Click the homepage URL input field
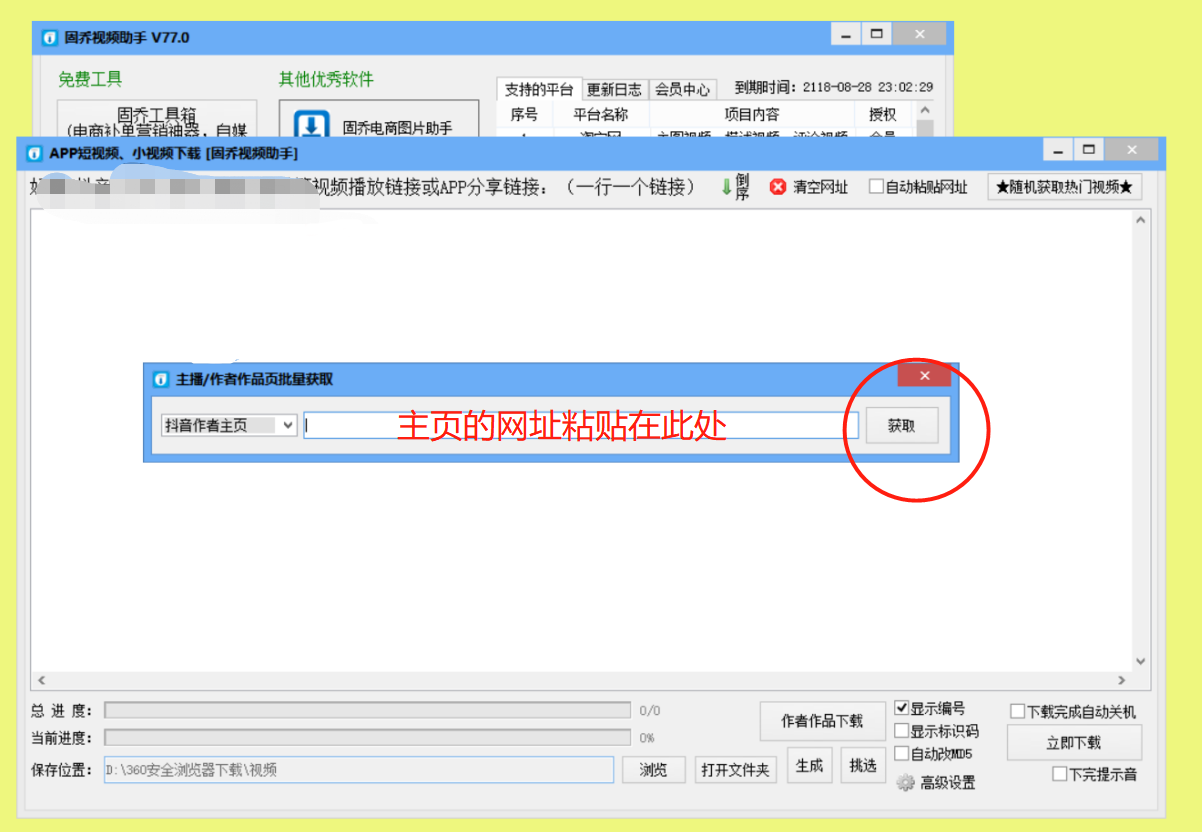The image size is (1202, 832). [581, 425]
